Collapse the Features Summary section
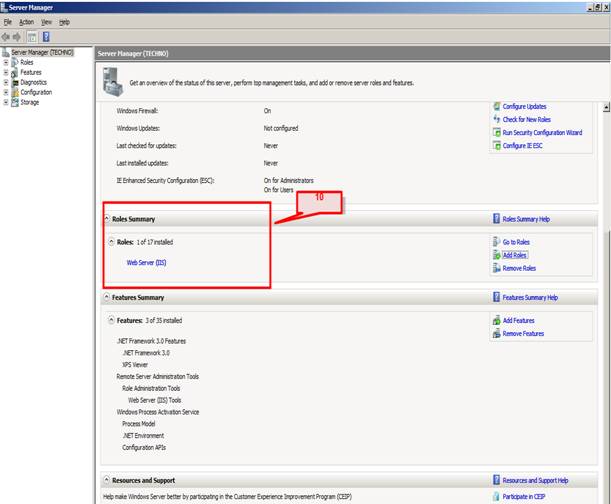This screenshot has width=611, height=504. click(x=106, y=297)
